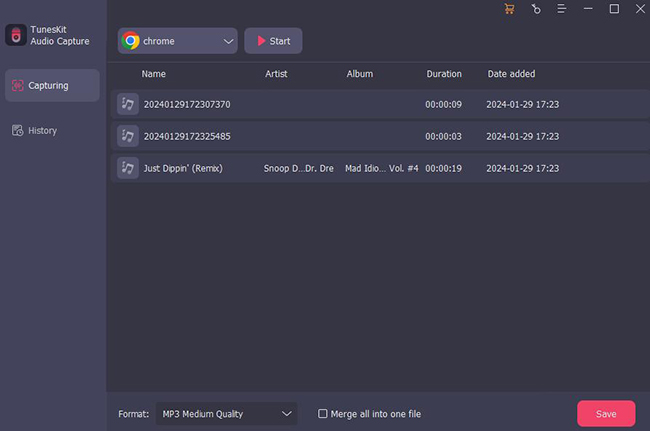Enable Merge all into one file checkbox
The image size is (650, 431).
tap(323, 414)
